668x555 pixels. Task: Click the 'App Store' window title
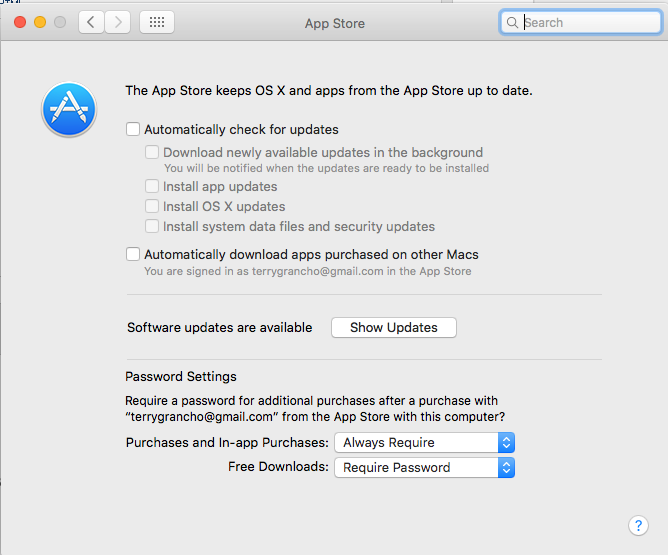click(335, 23)
